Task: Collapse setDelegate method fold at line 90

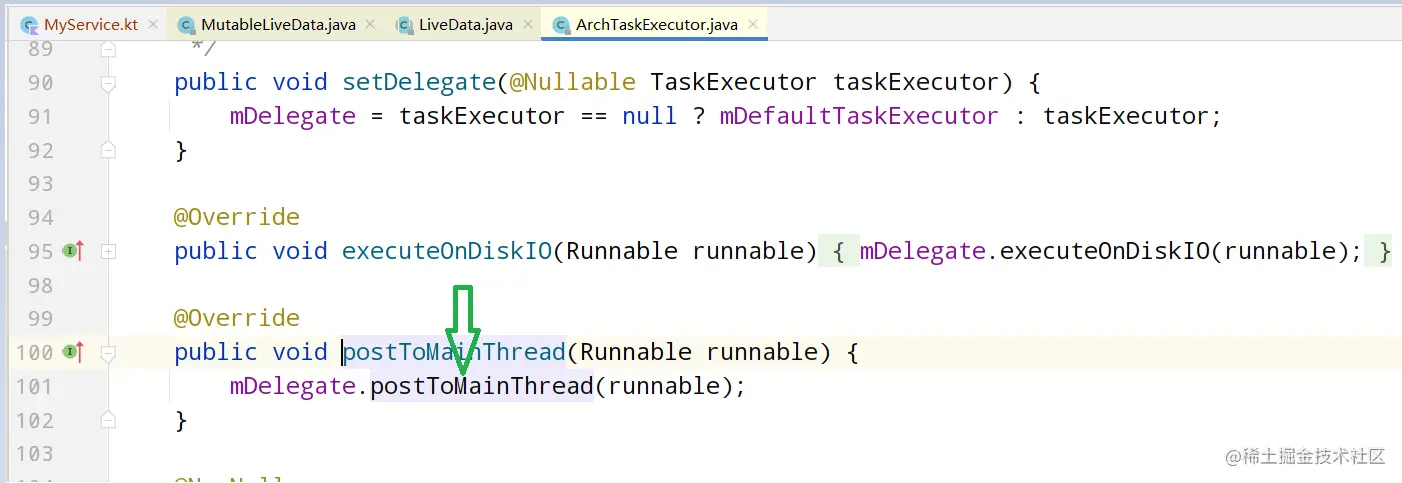Action: (108, 83)
